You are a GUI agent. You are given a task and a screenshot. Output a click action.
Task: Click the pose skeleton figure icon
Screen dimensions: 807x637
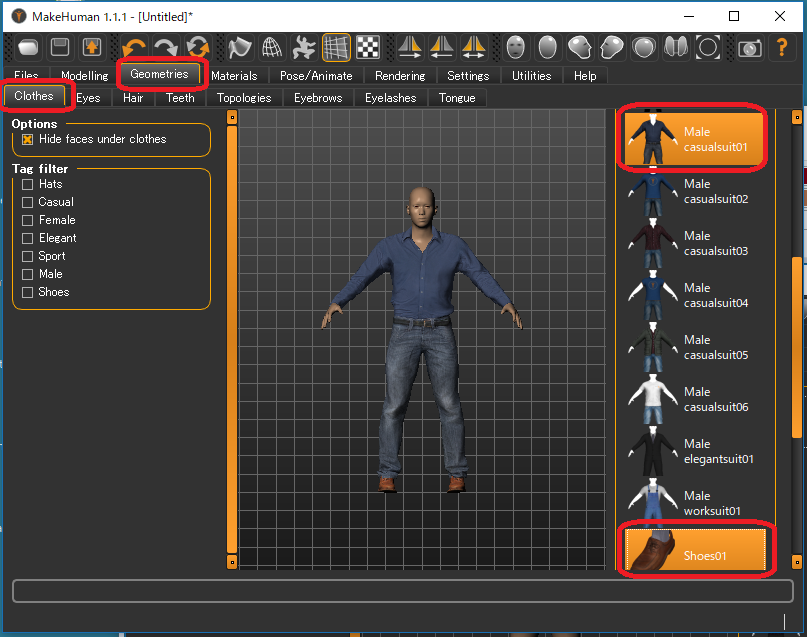point(304,47)
